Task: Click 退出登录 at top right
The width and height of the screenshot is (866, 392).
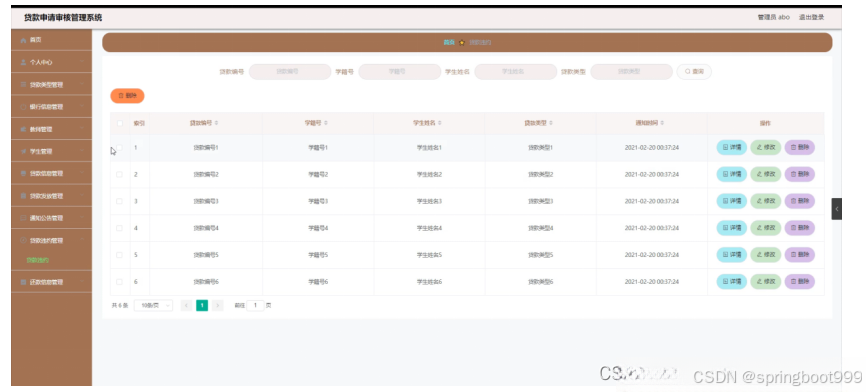Action: click(x=811, y=18)
